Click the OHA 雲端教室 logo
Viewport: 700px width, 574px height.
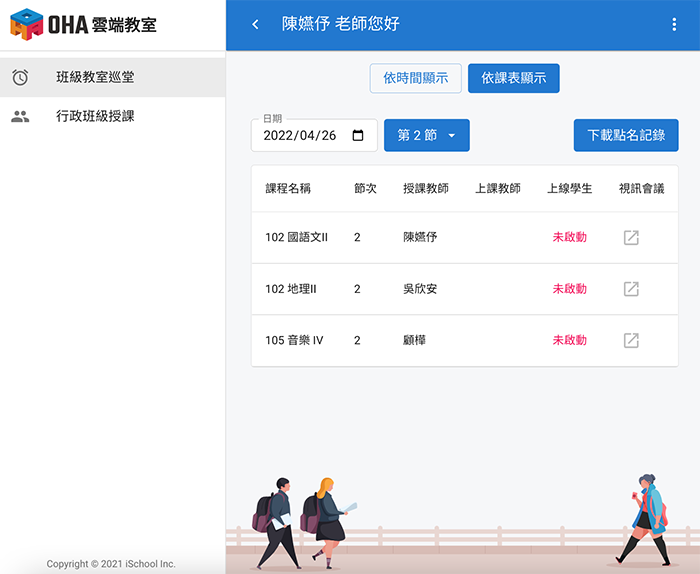84,24
